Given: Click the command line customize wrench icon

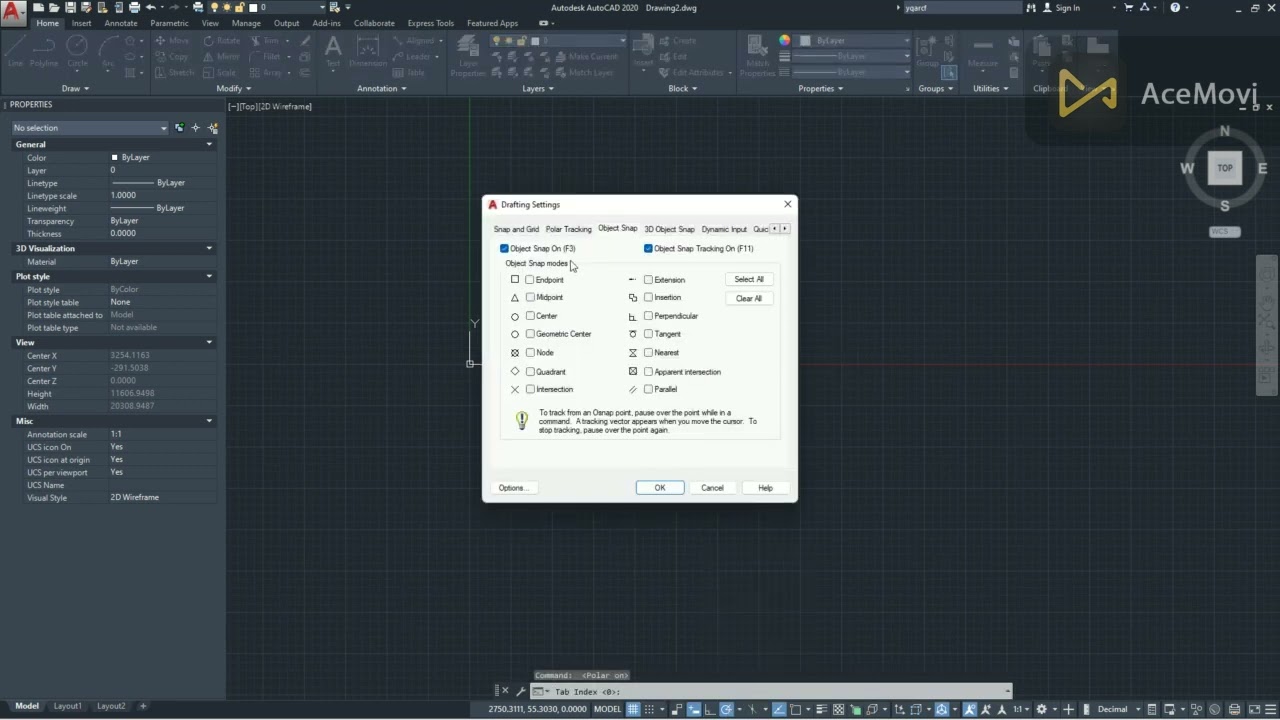Looking at the screenshot, I should coord(521,691).
